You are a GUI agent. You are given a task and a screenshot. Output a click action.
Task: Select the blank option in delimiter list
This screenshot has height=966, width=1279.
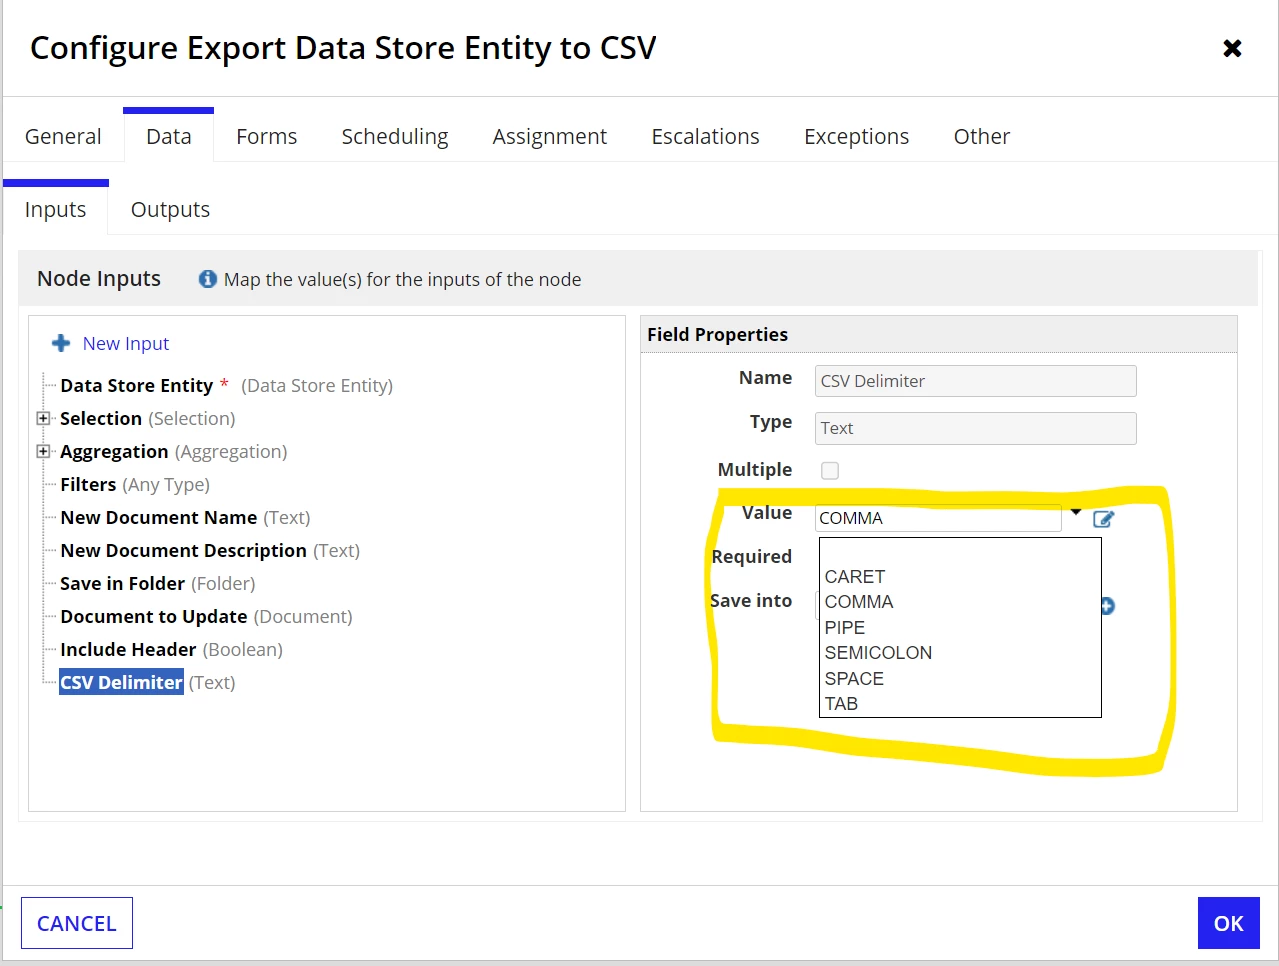tap(959, 551)
